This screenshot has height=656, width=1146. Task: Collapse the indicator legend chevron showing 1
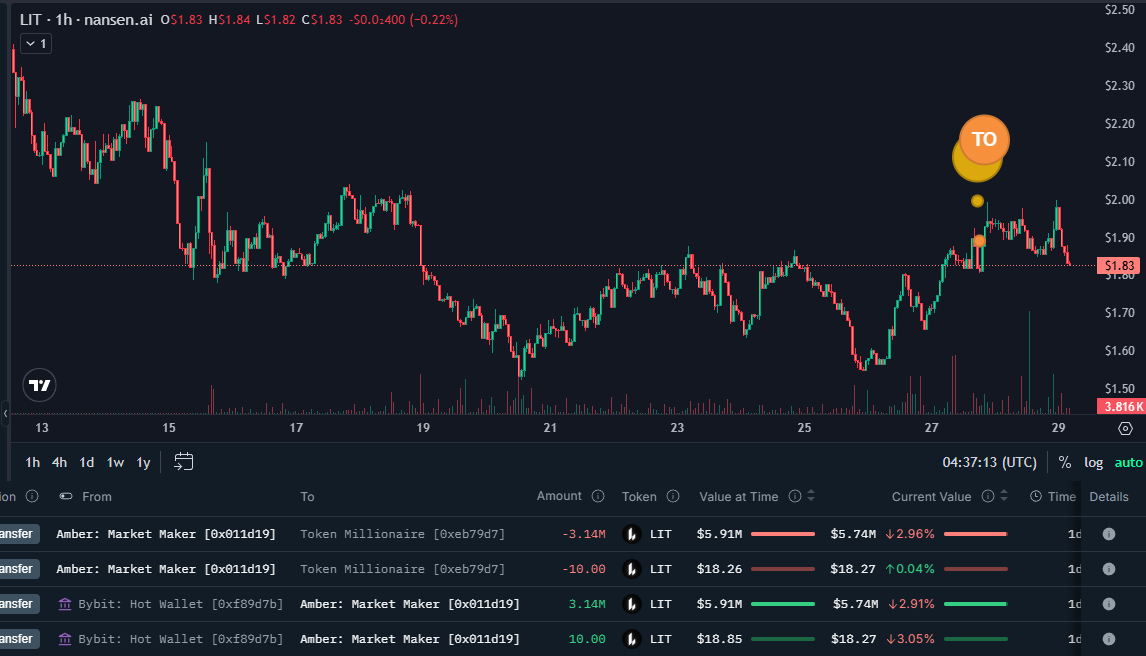[35, 44]
